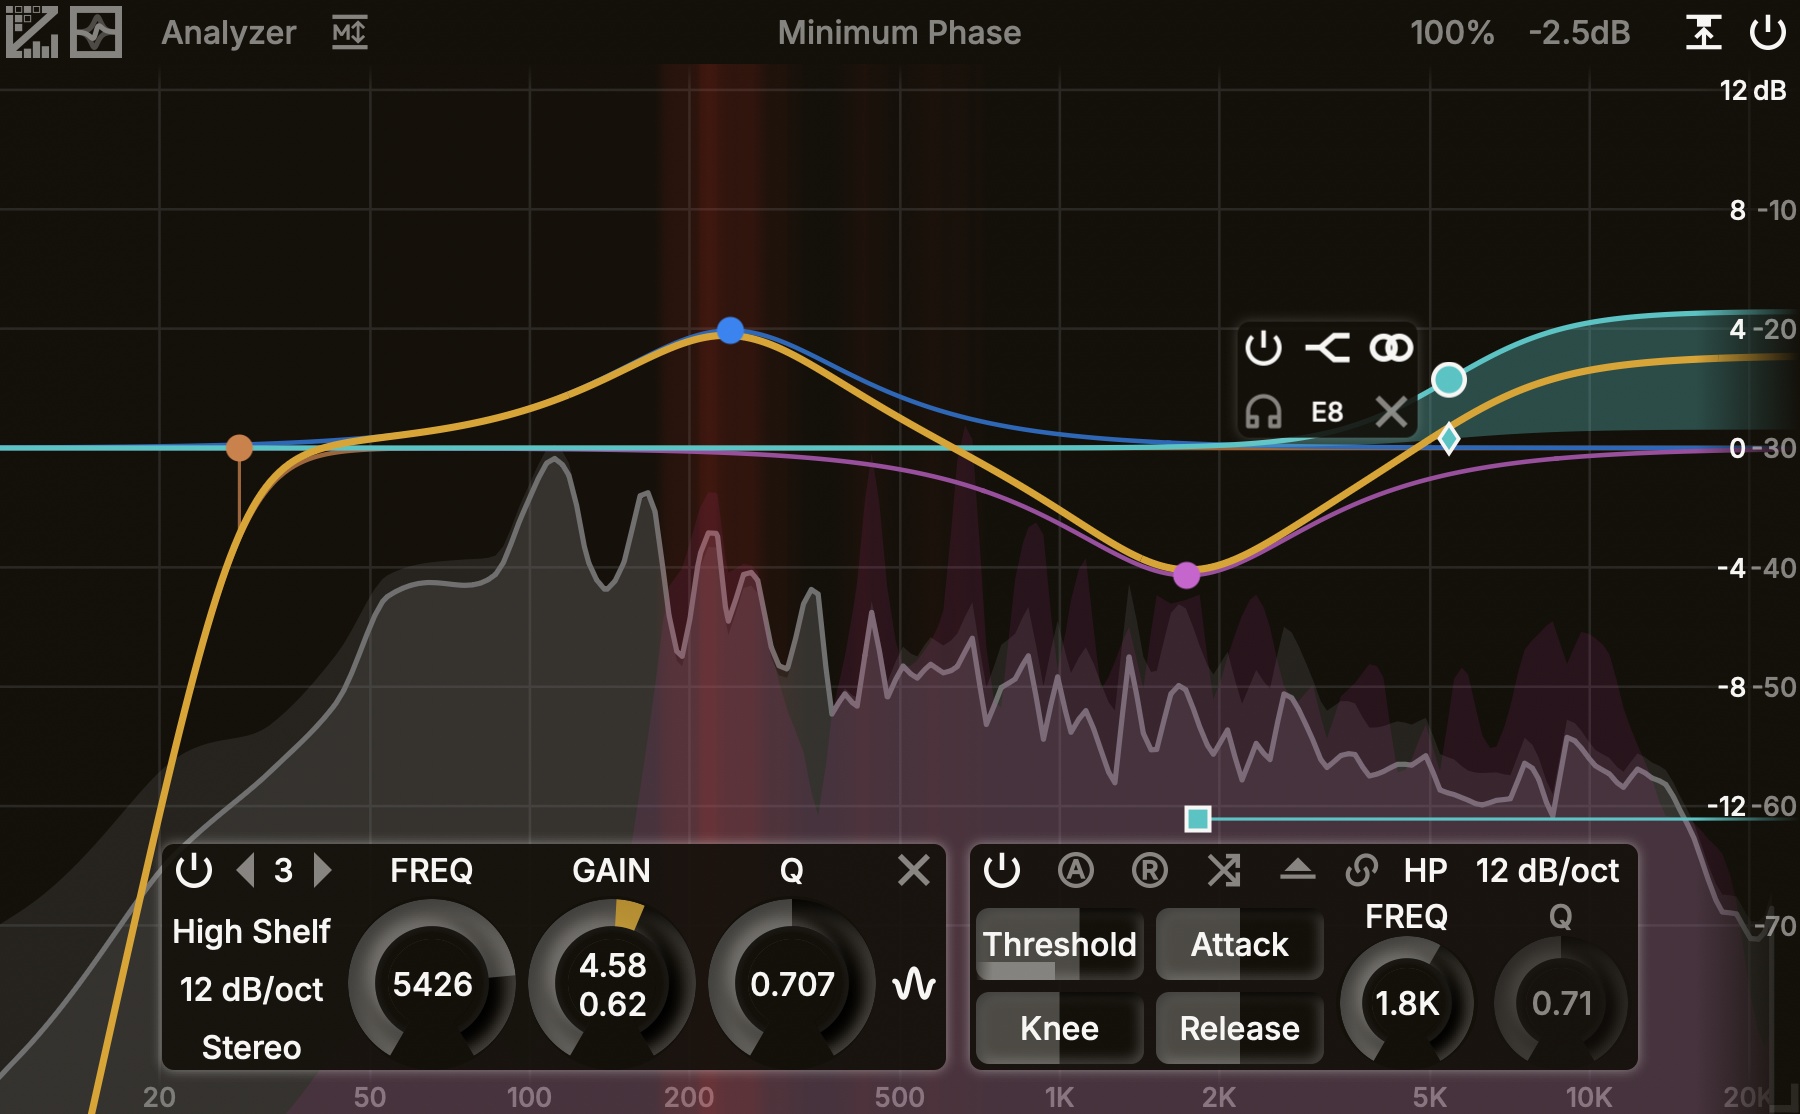The height and width of the screenshot is (1114, 1800).
Task: Bypass band E8 from popup power icon
Action: [x=1263, y=348]
